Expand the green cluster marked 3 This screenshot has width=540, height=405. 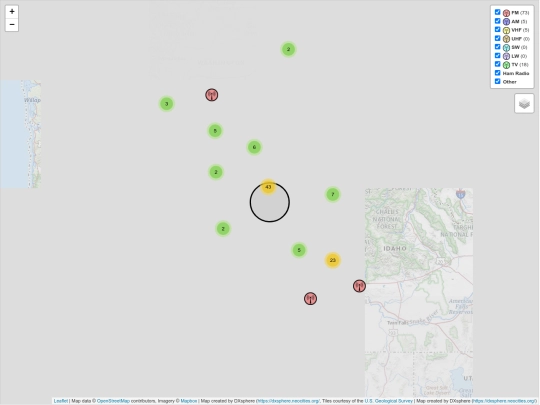click(x=167, y=104)
